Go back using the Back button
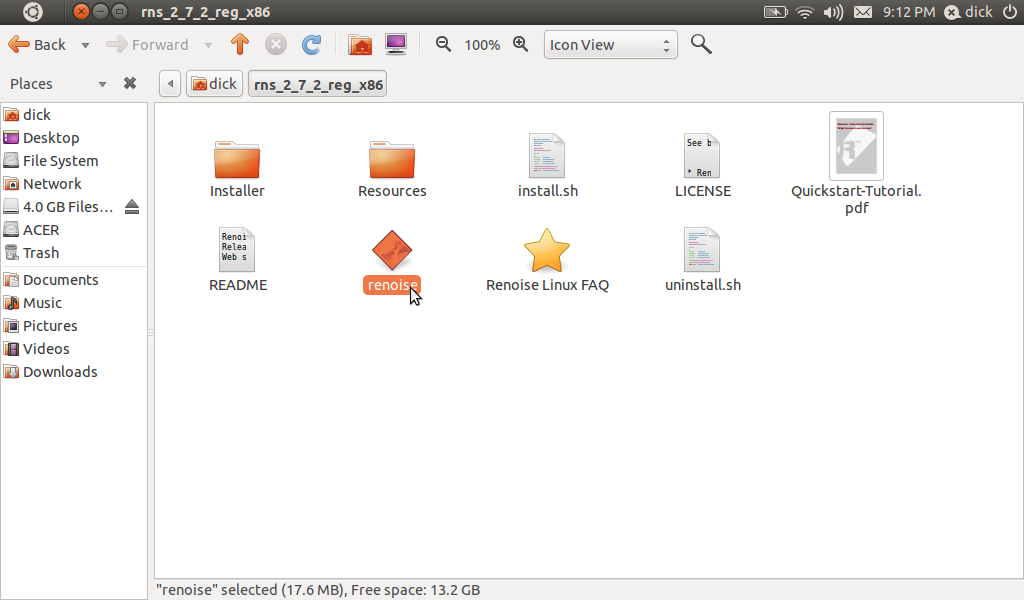 point(37,44)
